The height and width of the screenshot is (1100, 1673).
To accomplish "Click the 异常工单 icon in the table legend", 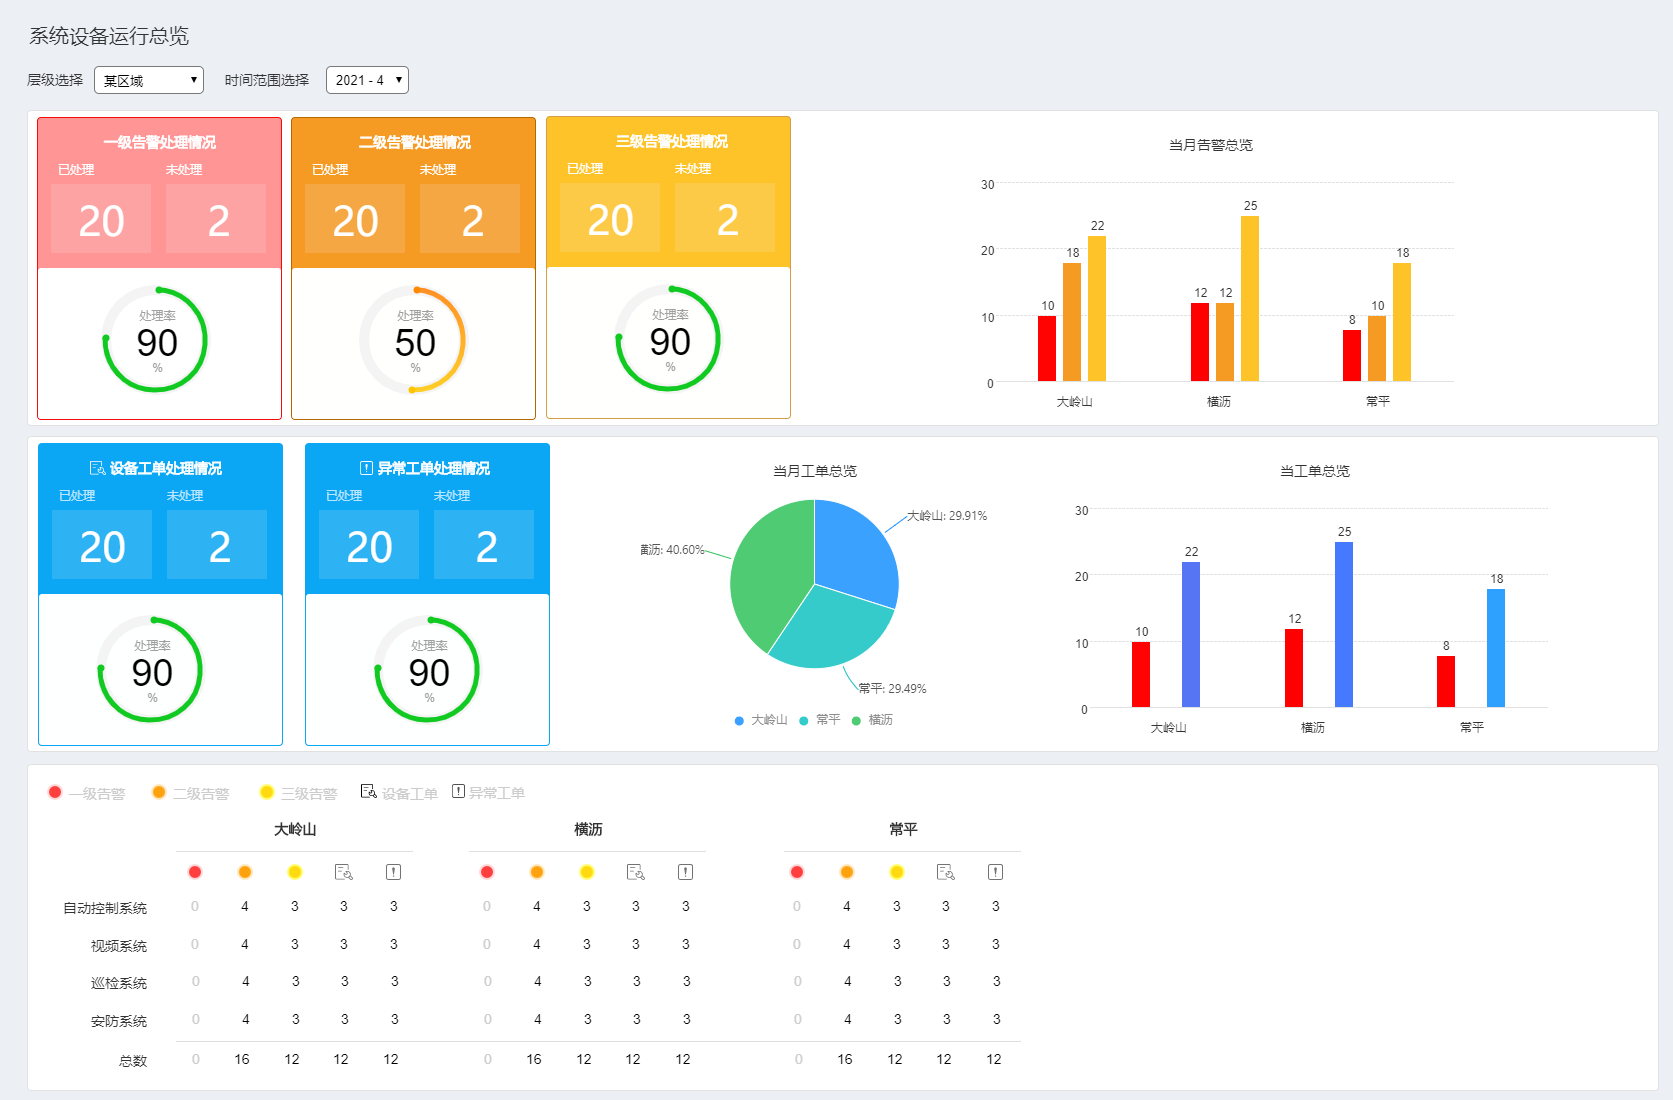I will 458,792.
